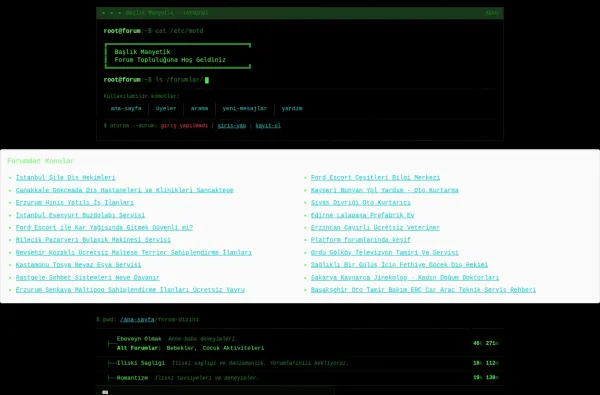Click the /ana-sayfa breadcrumb link

pos(137,320)
